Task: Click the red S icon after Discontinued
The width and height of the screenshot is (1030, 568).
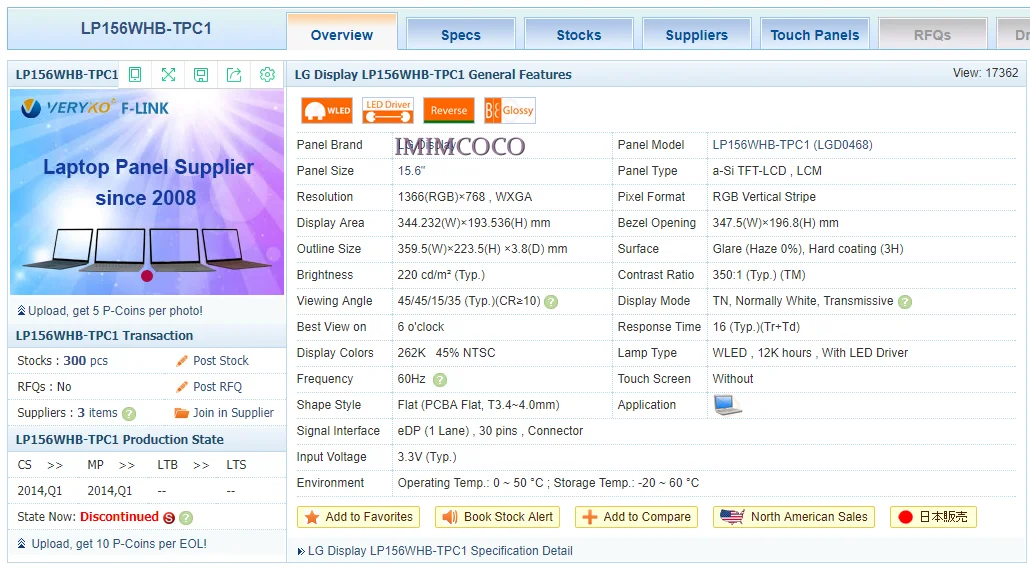Action: (169, 518)
